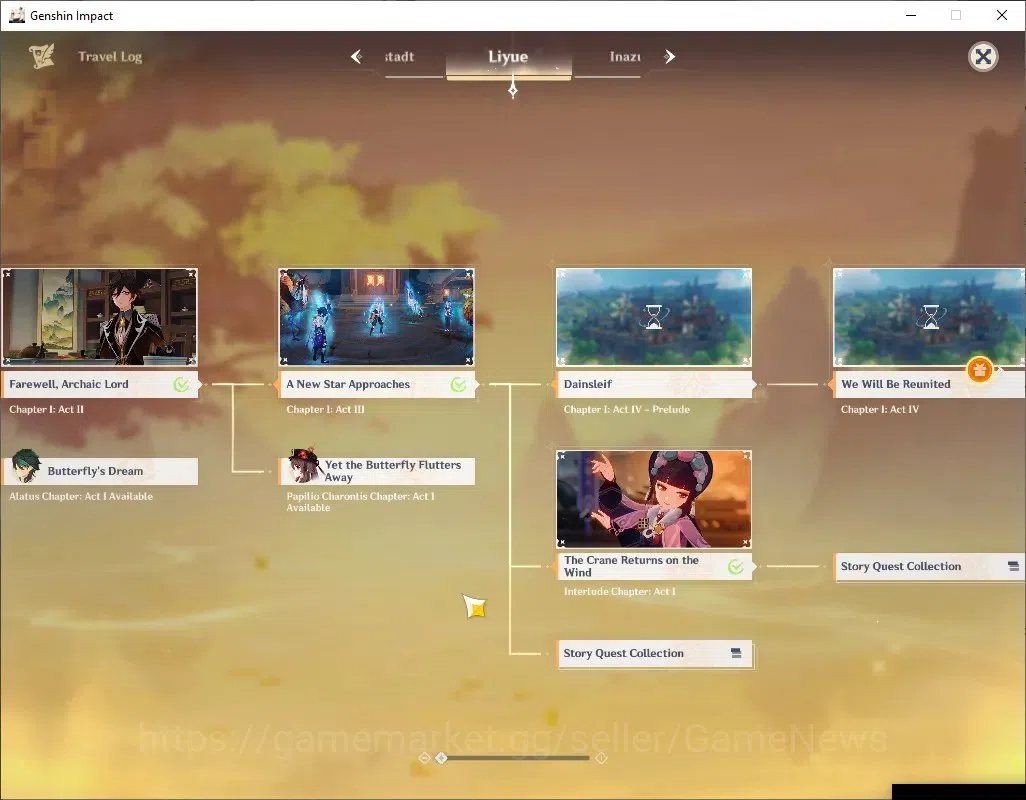Click hourglass icon on Dainsleif thumbnail
The width and height of the screenshot is (1026, 800).
[654, 317]
